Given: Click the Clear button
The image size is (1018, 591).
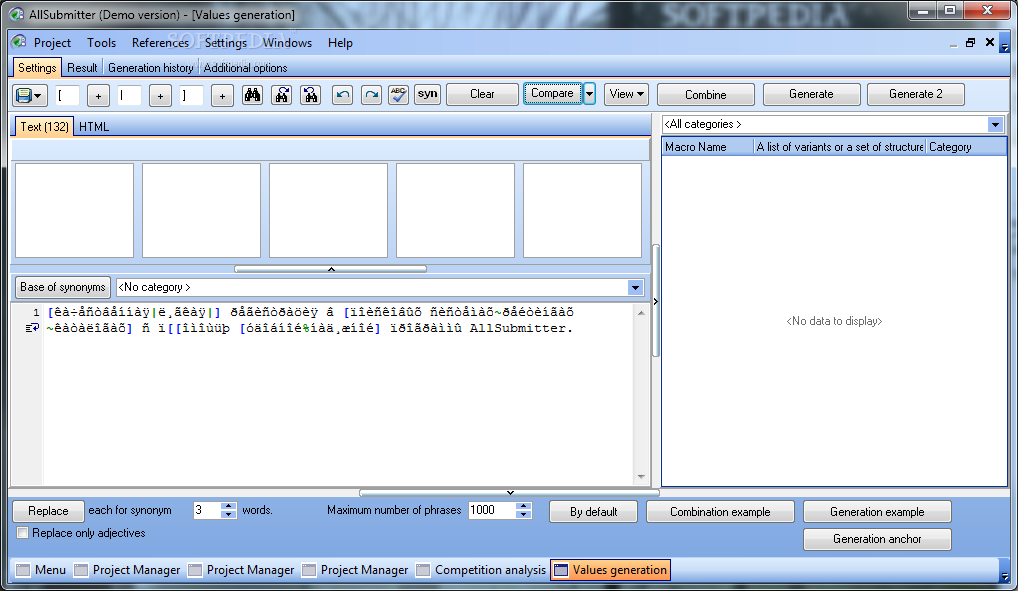Looking at the screenshot, I should (482, 94).
